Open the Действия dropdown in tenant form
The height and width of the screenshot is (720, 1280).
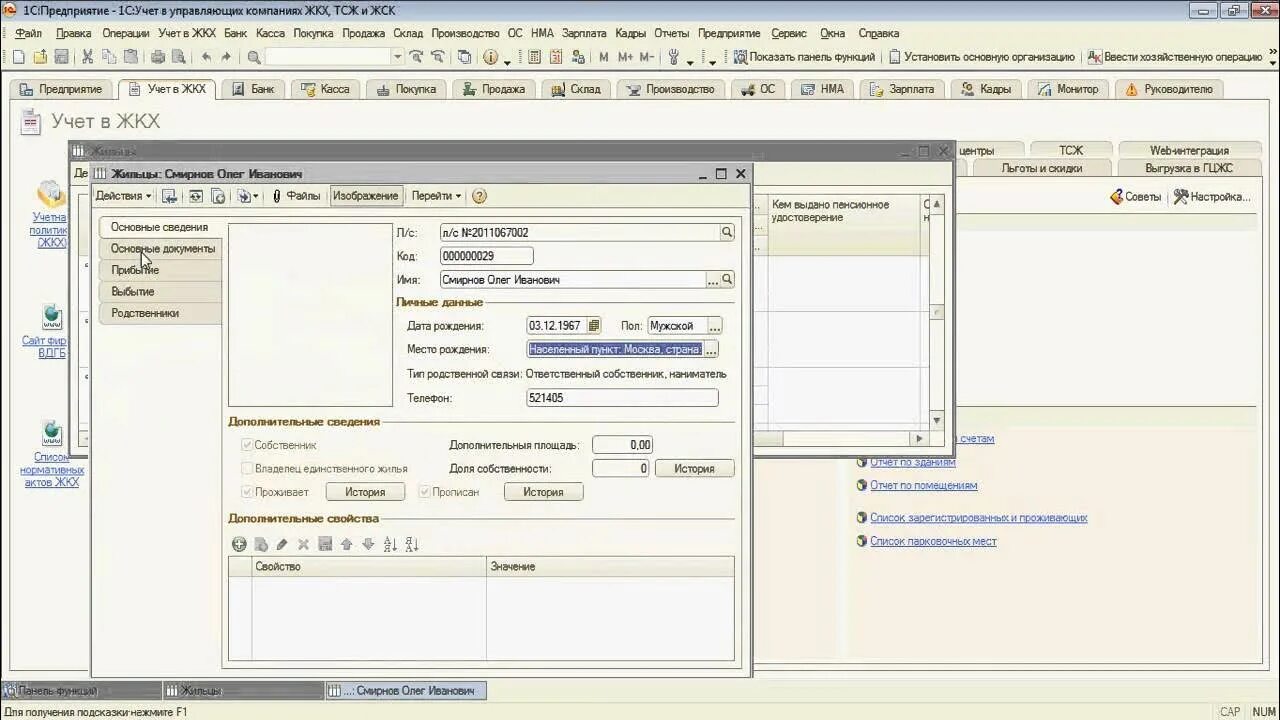pos(124,196)
